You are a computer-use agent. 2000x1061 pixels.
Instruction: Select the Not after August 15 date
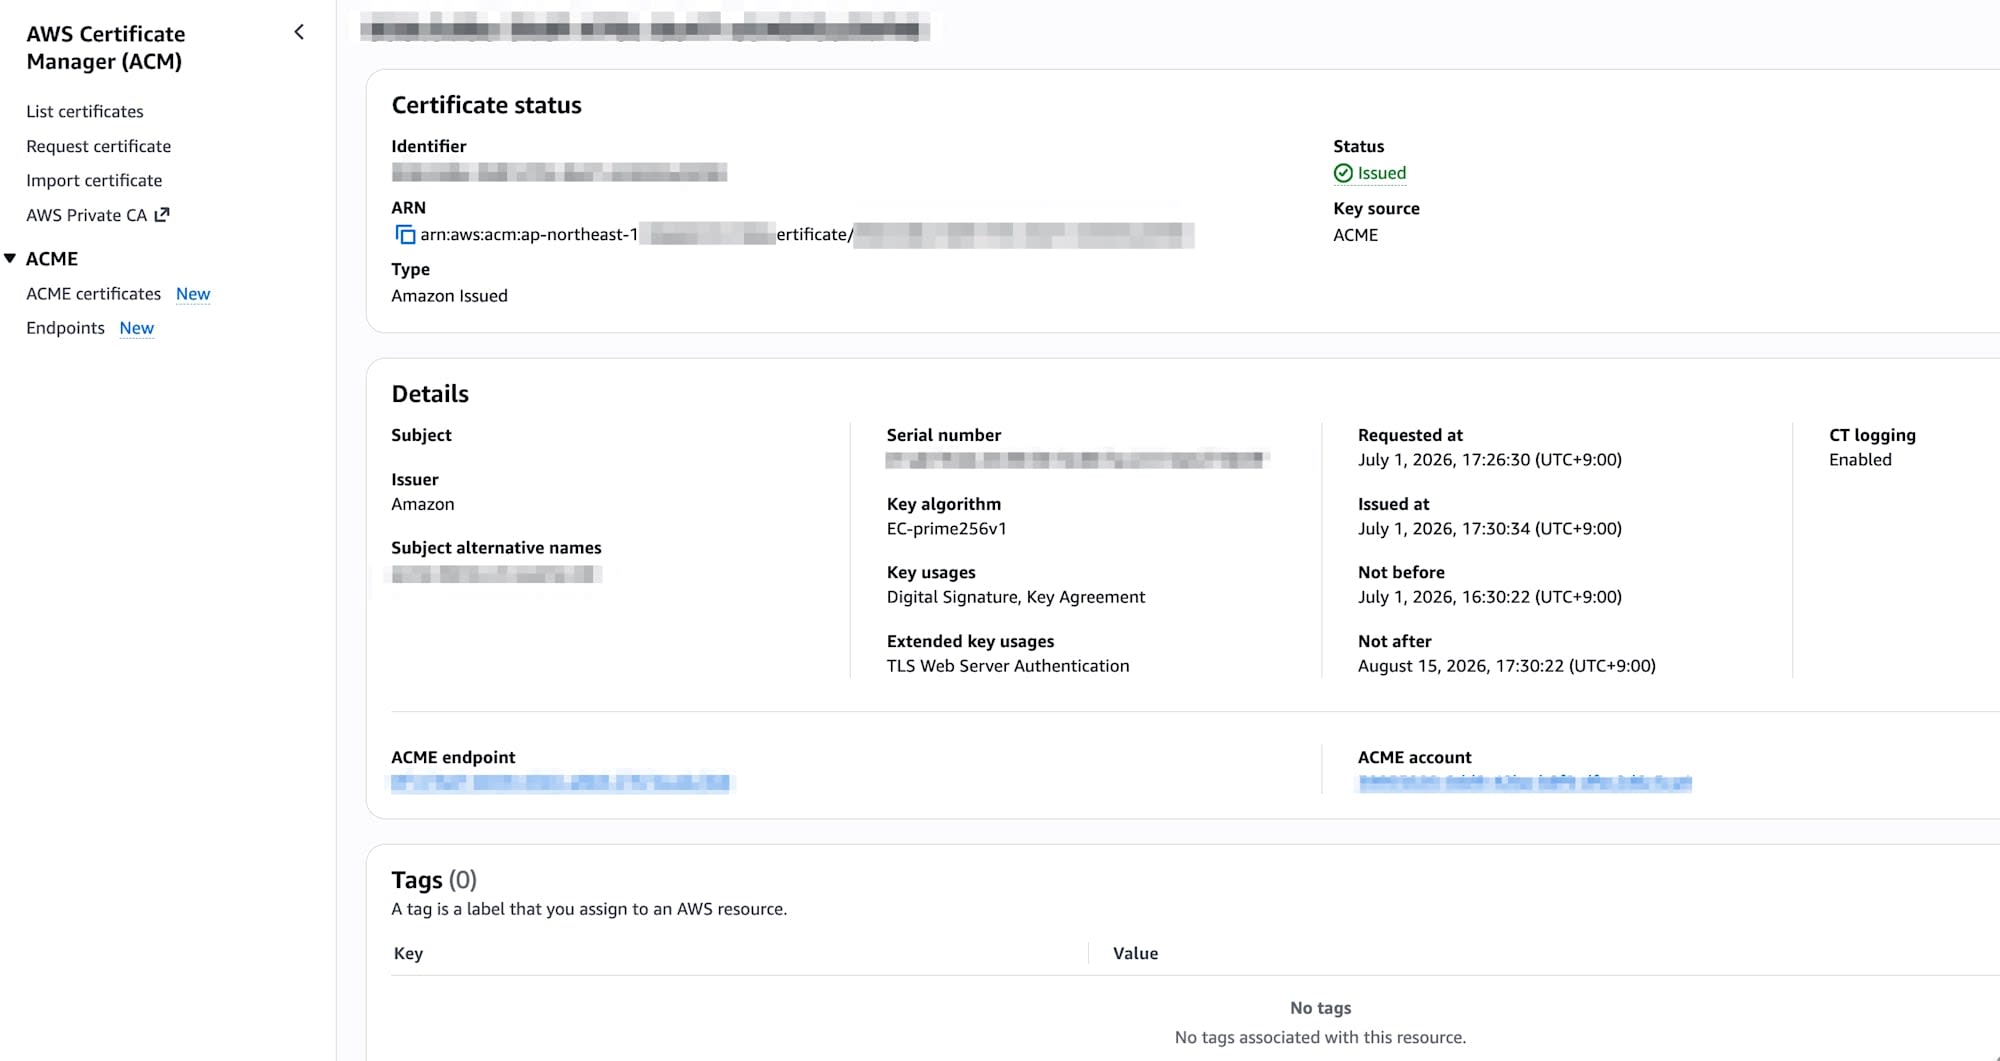1506,666
